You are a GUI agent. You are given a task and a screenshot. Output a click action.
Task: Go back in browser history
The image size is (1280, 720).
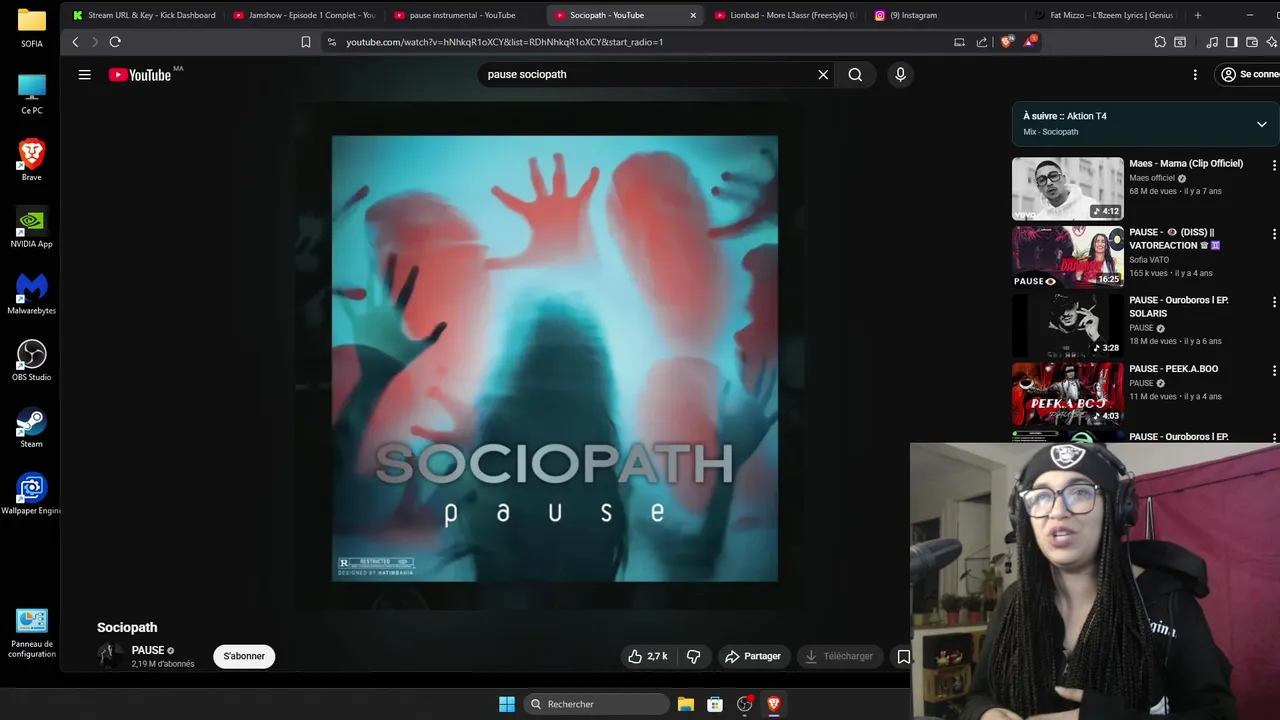tap(75, 42)
